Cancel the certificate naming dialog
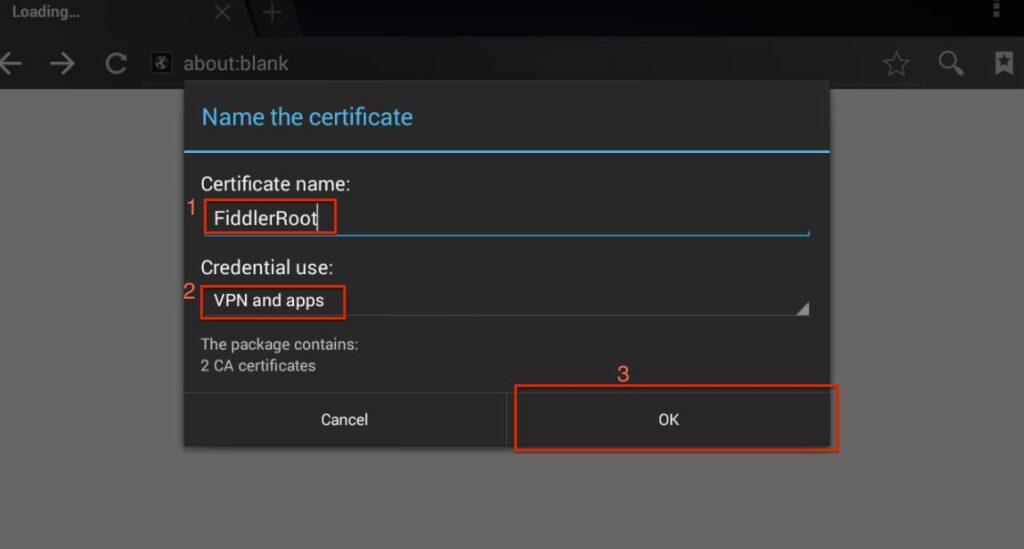 (x=345, y=419)
